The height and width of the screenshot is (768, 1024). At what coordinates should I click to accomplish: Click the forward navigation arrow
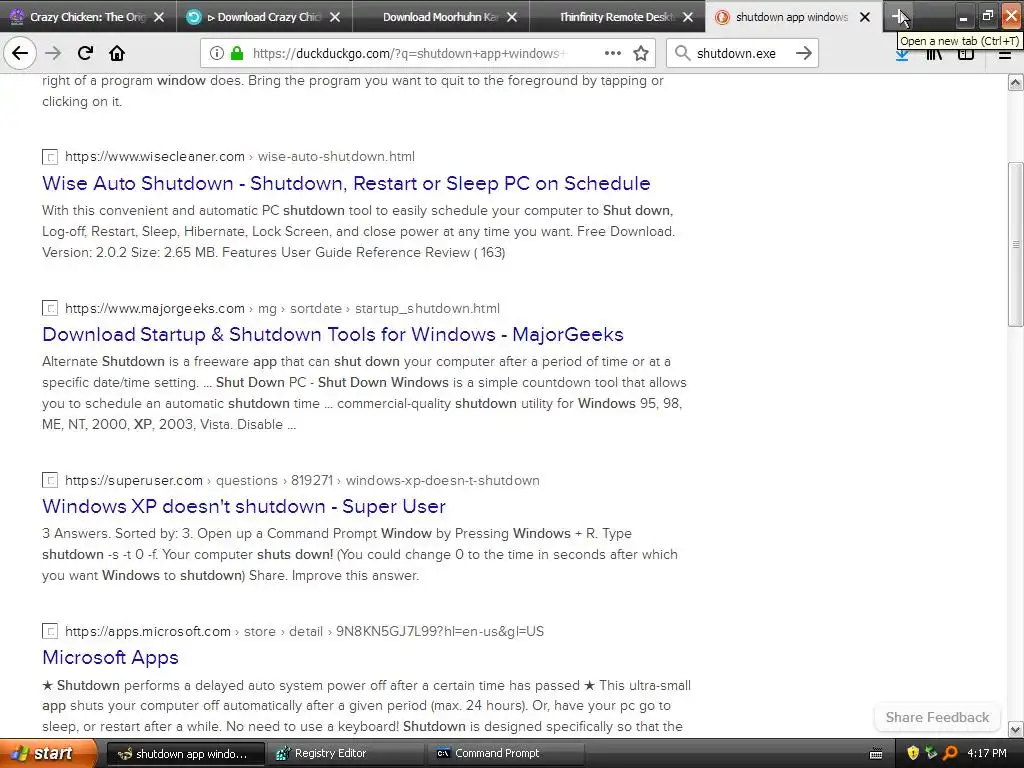[54, 53]
